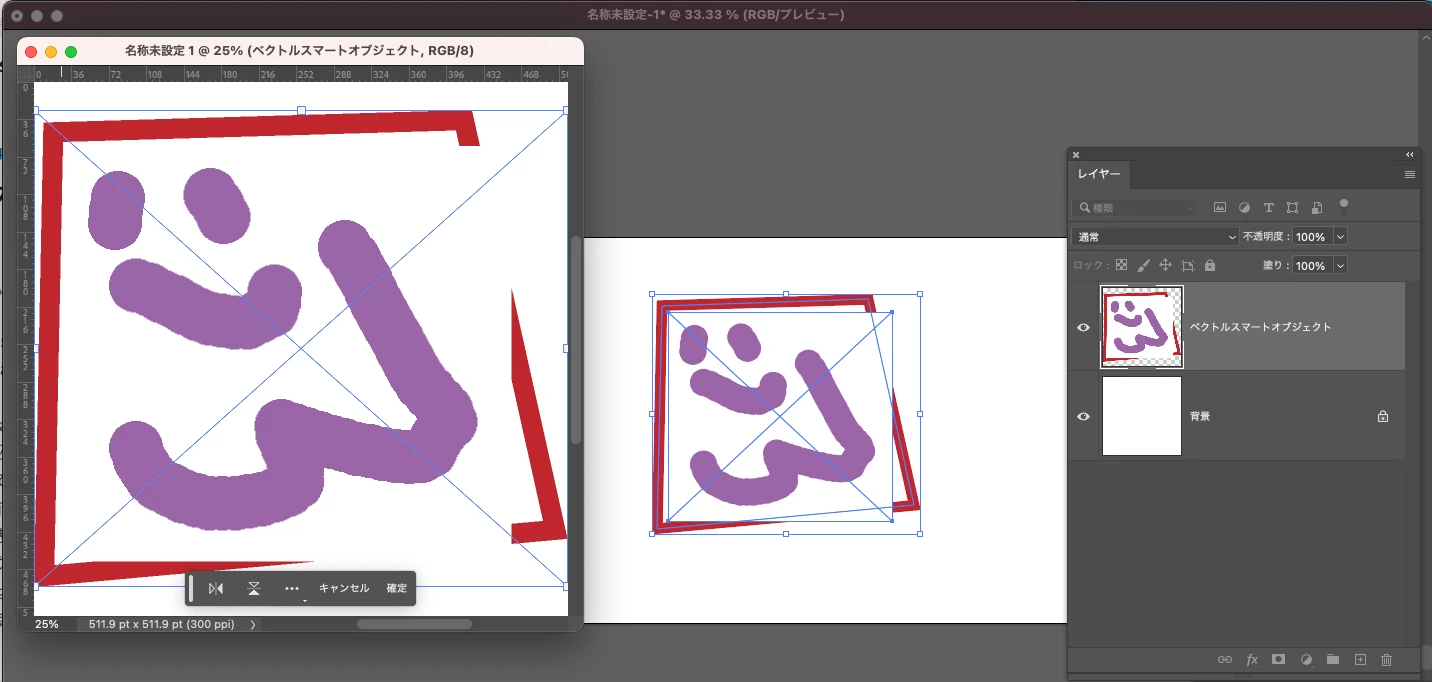Click the fx layer style icon
This screenshot has height=682, width=1432.
[1252, 660]
